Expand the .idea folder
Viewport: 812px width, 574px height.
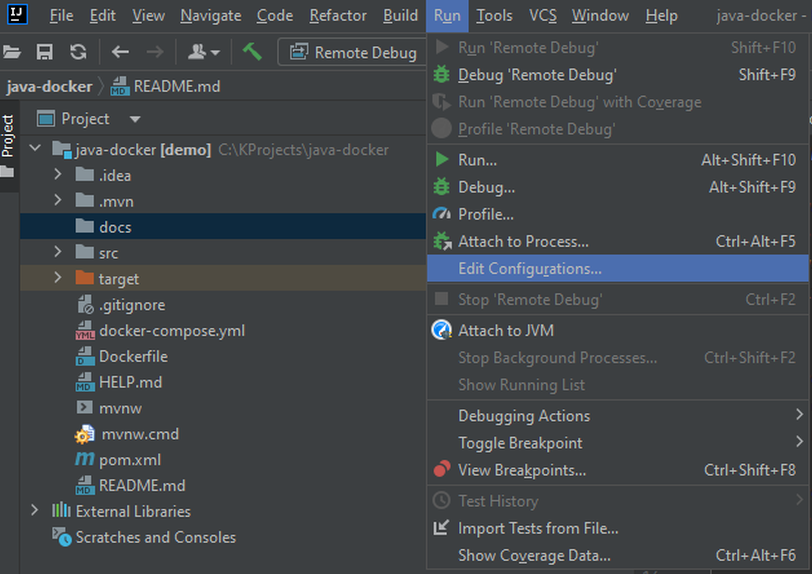tap(57, 175)
